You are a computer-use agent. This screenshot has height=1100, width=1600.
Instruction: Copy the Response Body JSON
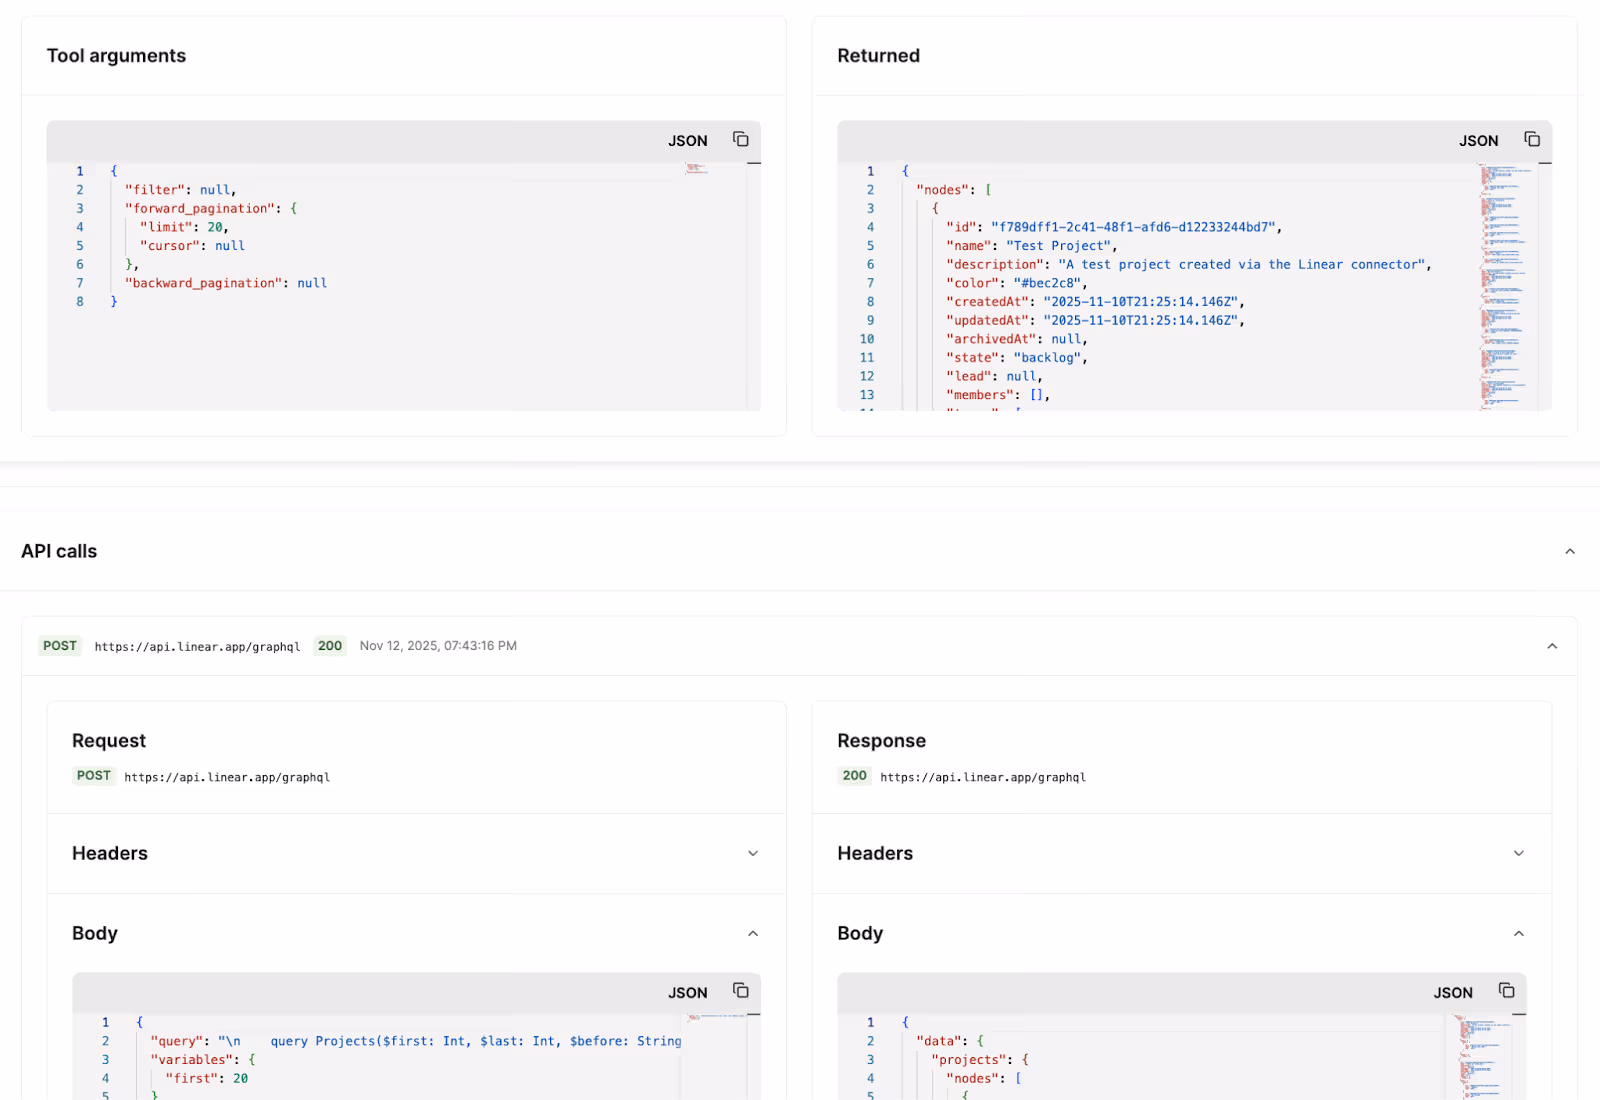pyautogui.click(x=1507, y=990)
